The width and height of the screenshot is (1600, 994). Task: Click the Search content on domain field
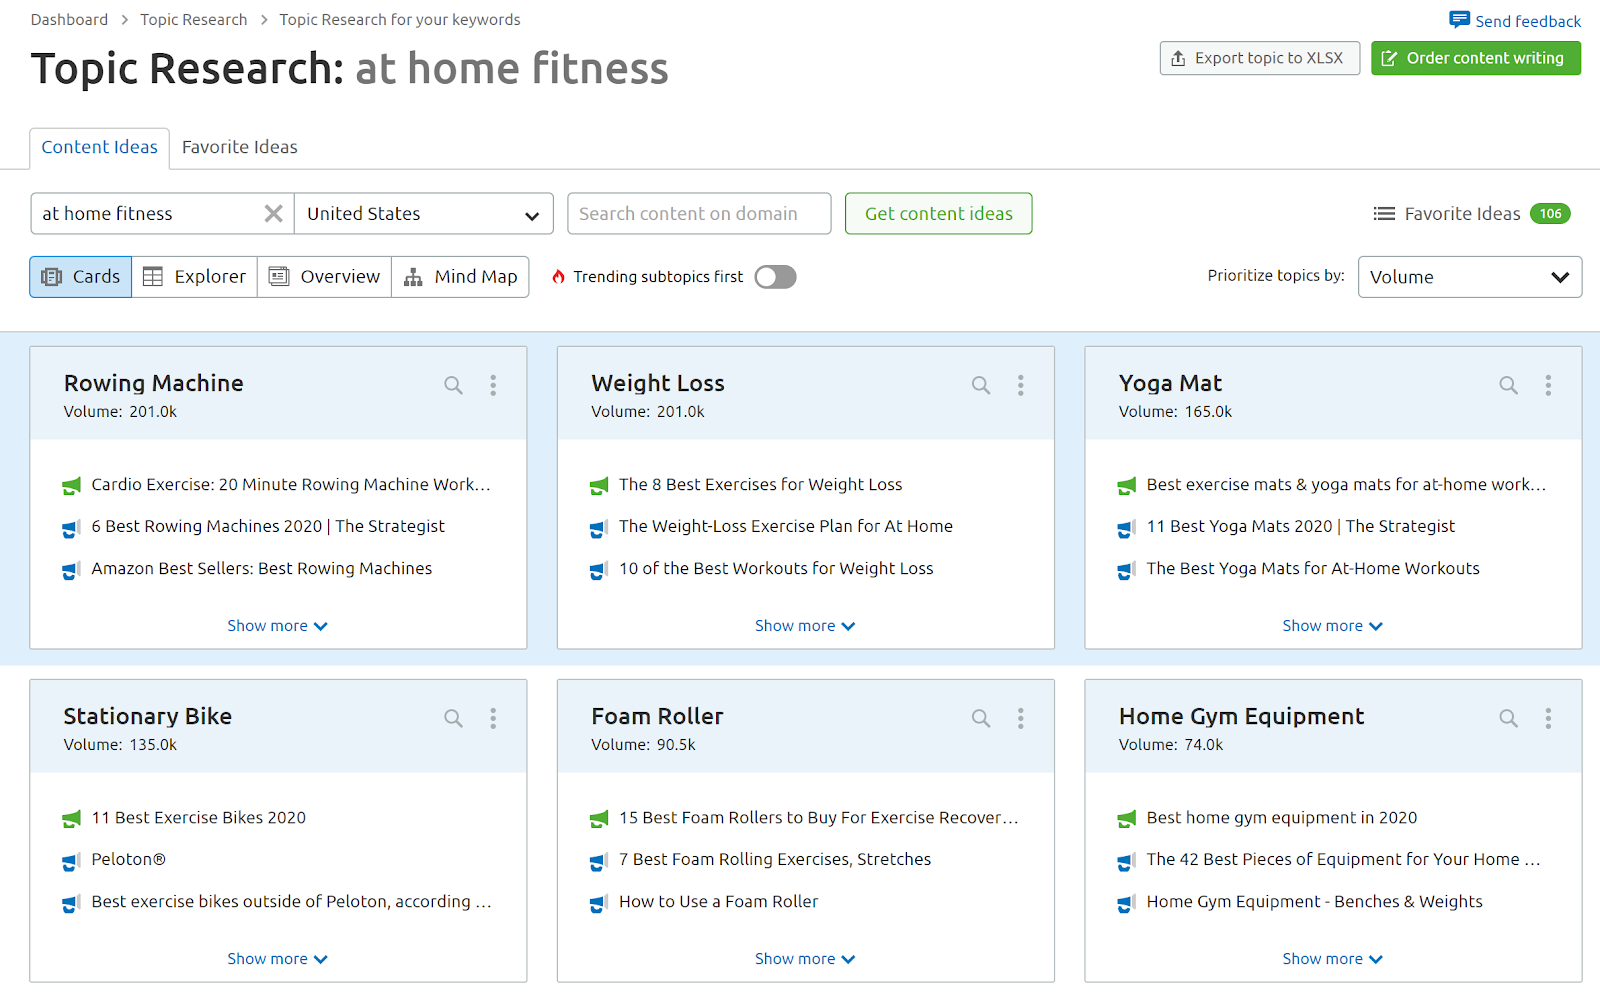click(x=699, y=214)
